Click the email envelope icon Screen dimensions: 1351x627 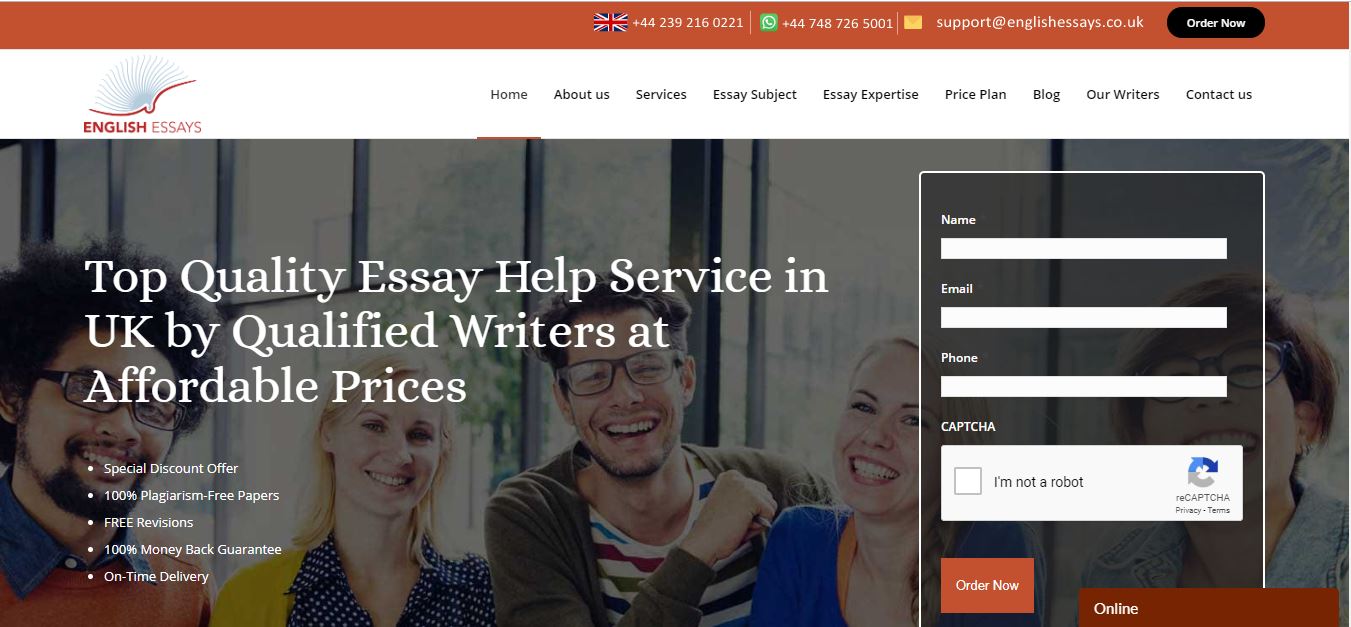912,22
